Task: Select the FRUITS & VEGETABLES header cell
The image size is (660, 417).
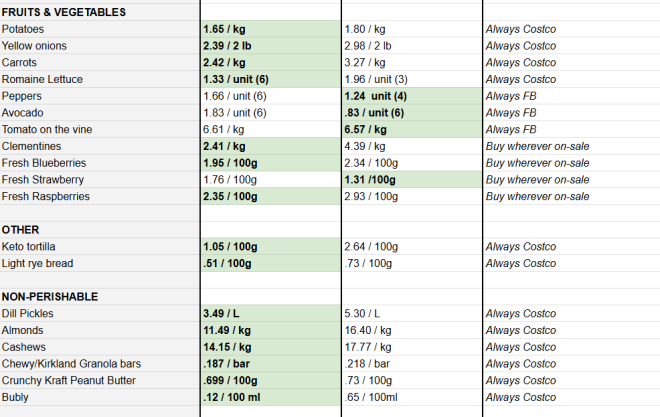Action: (64, 12)
